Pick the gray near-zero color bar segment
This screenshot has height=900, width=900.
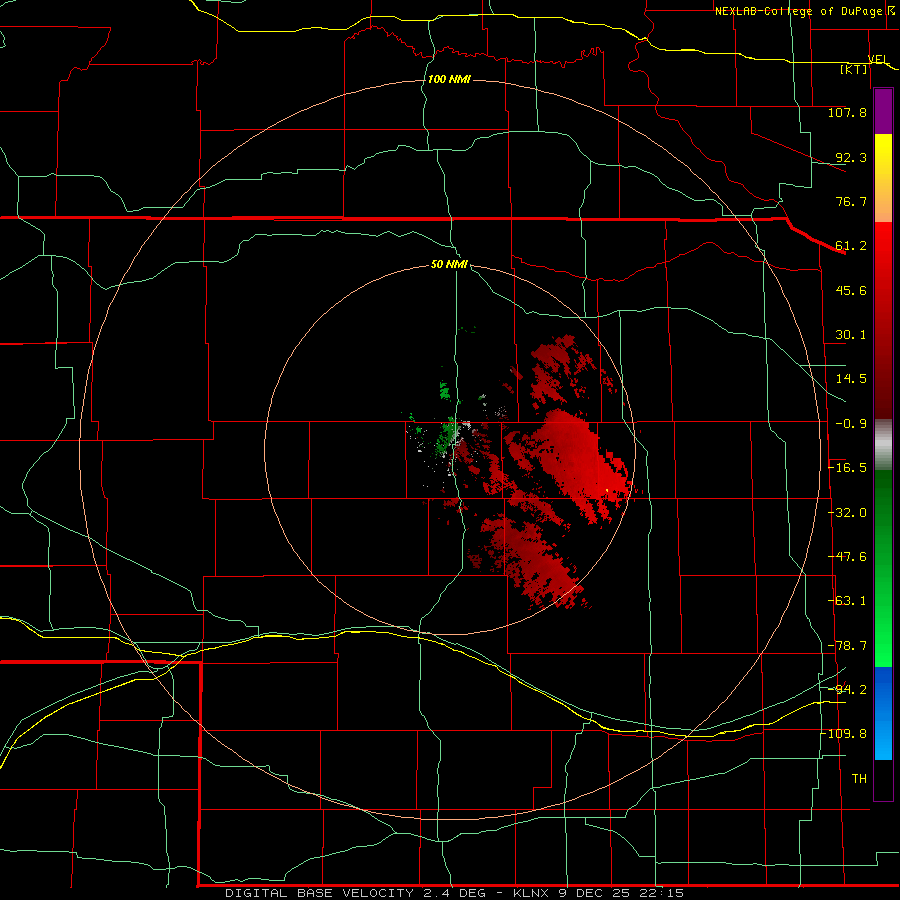883,445
